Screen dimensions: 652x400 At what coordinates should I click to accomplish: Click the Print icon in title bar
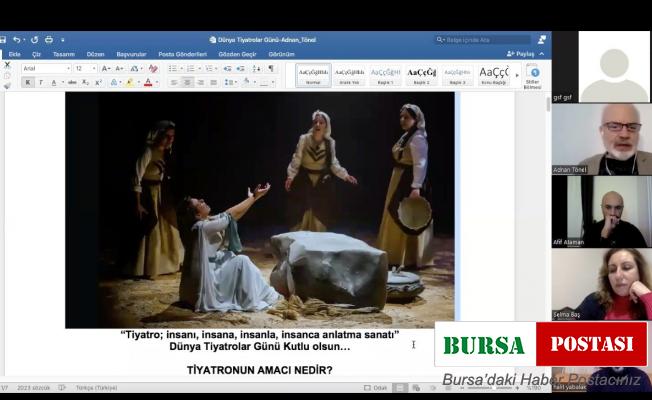49,40
